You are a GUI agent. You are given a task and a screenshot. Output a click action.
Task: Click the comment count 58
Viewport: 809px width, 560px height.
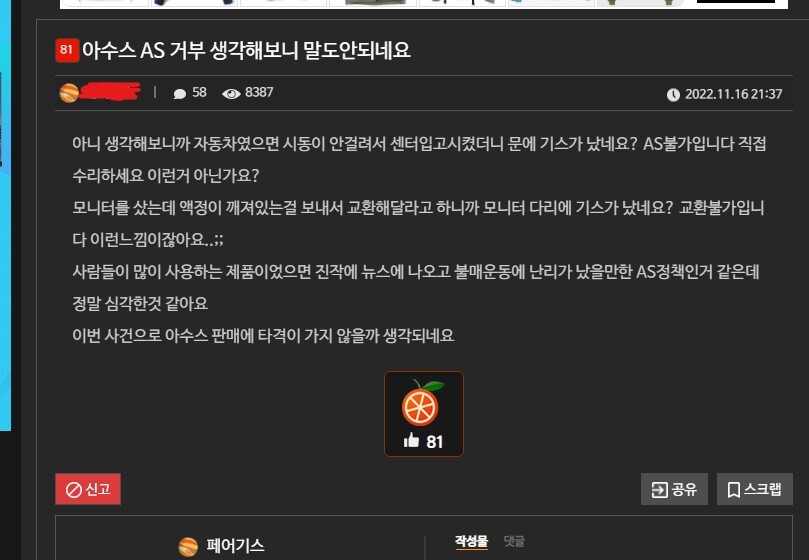tap(199, 92)
